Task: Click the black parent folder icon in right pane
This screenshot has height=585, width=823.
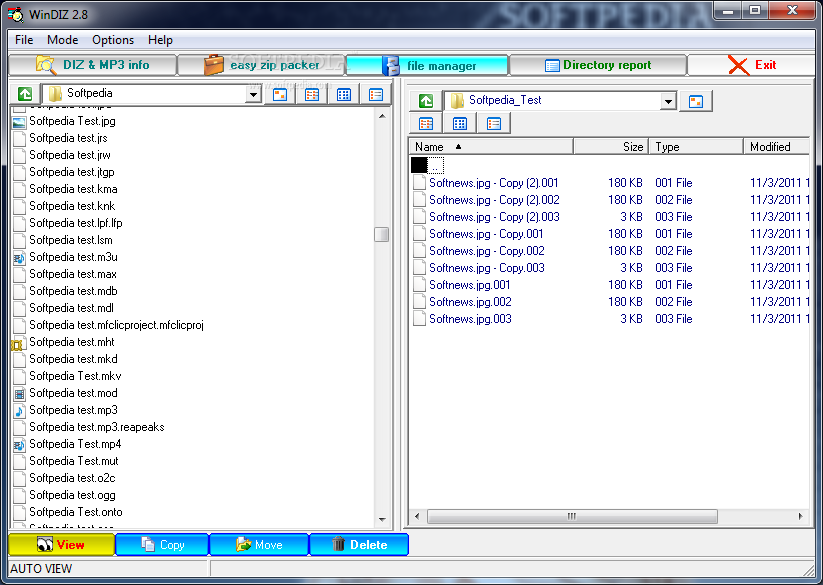Action: 419,165
